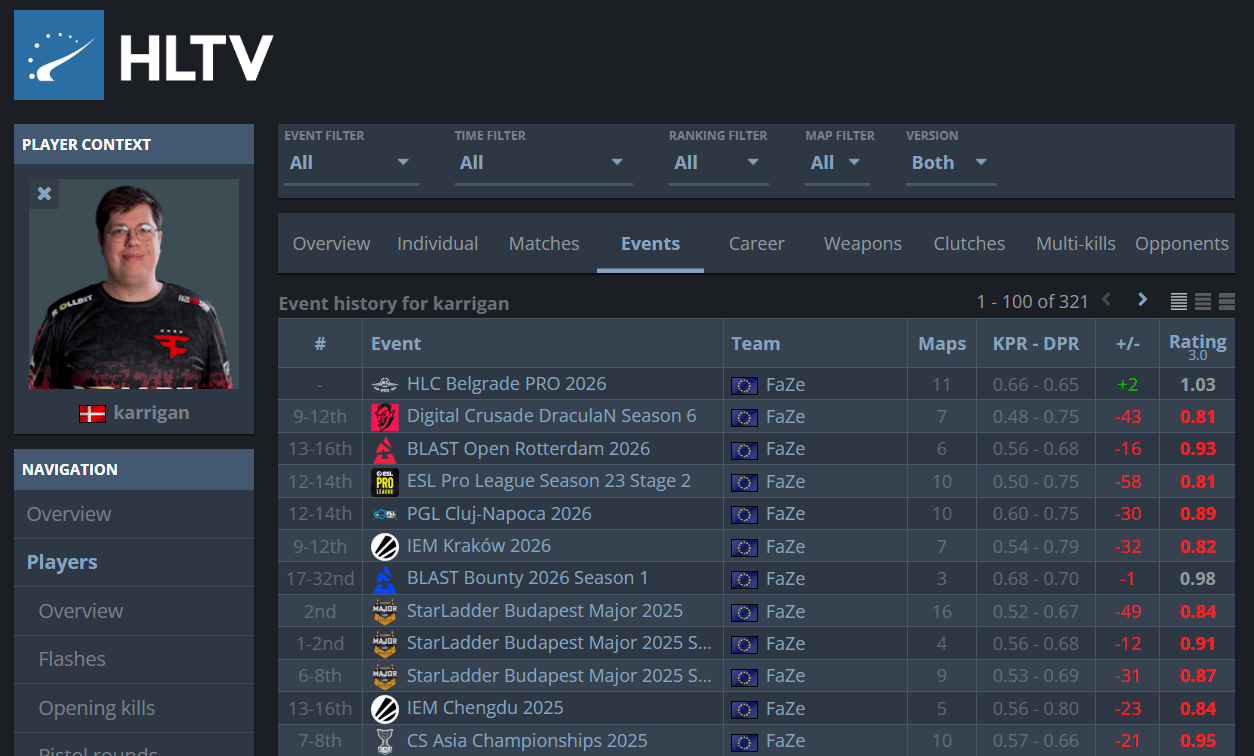Switch to the densest table layout icon
The height and width of the screenshot is (756, 1254).
point(1178,301)
